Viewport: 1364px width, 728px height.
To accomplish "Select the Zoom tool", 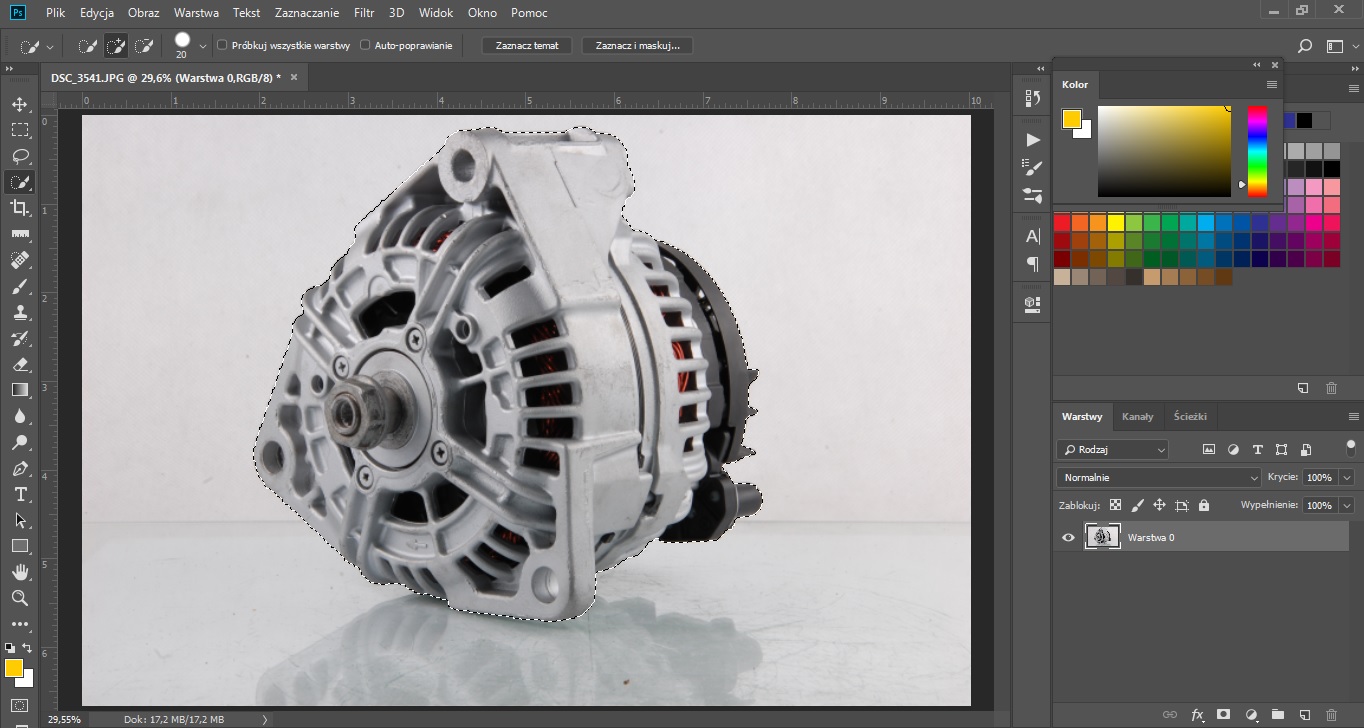I will point(20,598).
